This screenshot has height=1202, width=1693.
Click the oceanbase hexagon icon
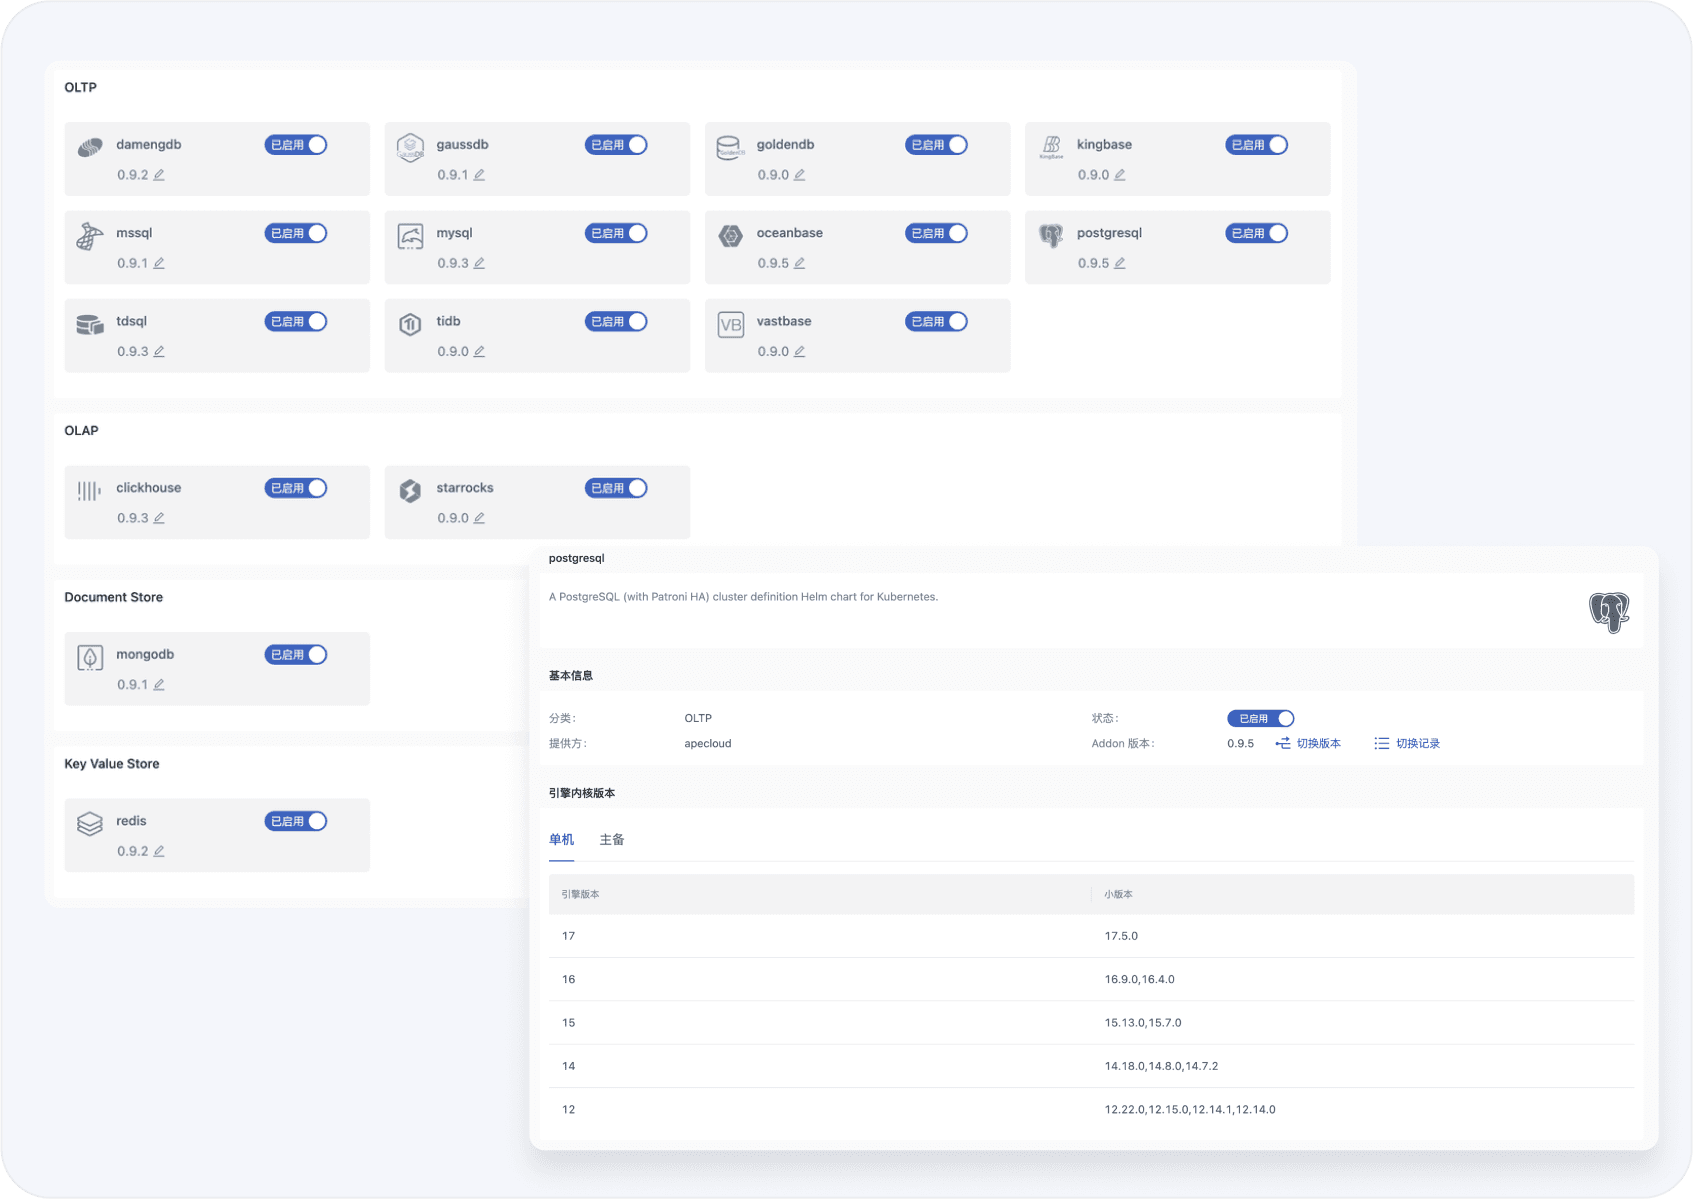pyautogui.click(x=730, y=236)
